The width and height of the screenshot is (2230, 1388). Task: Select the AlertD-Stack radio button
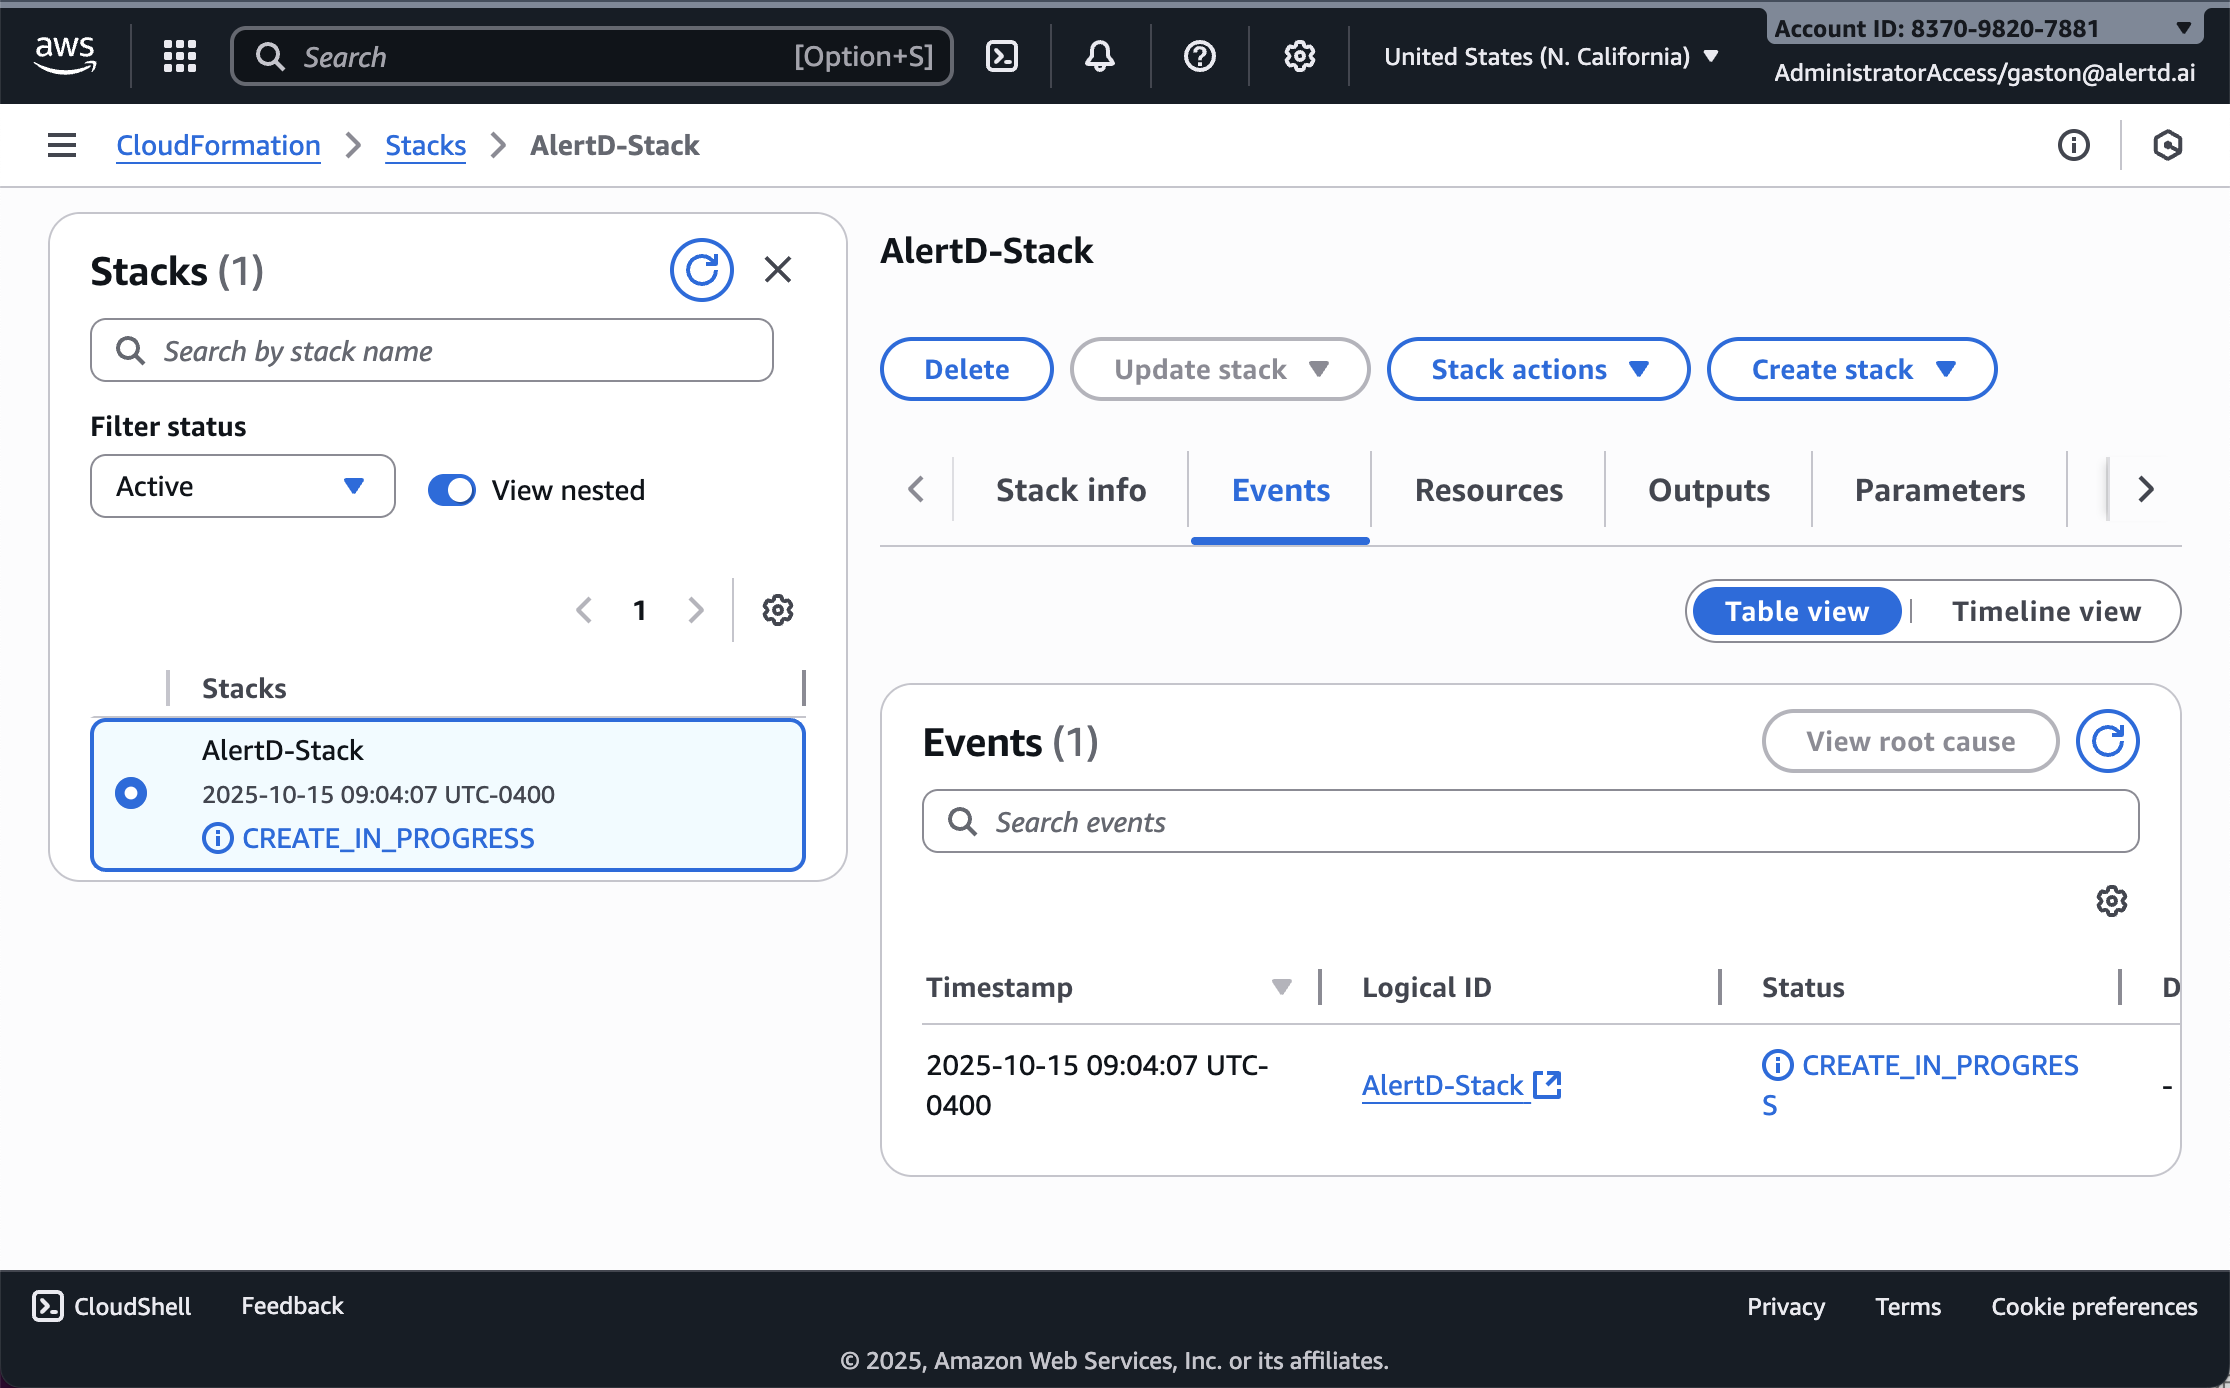131,792
